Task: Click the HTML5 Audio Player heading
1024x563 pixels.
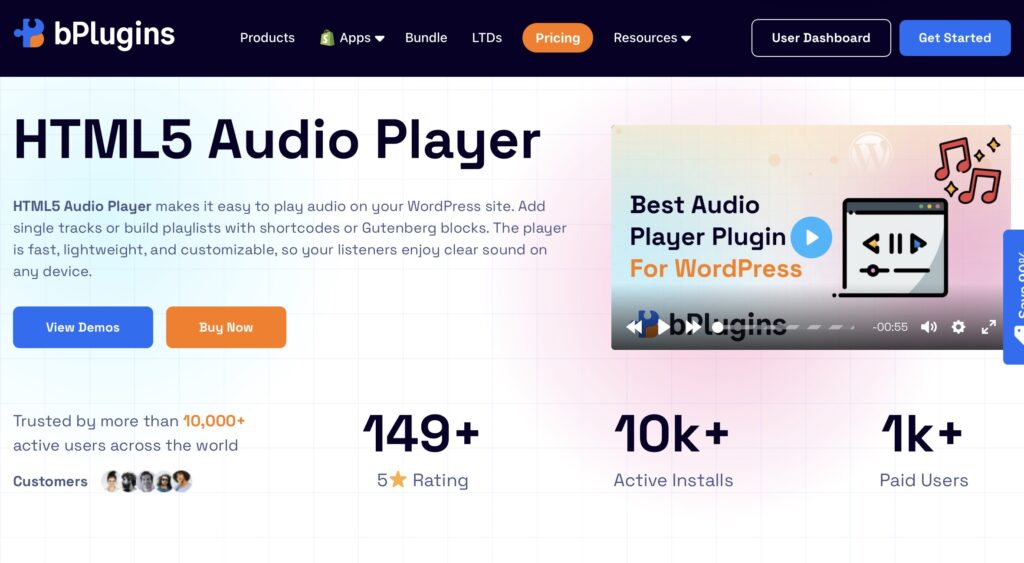Action: point(277,140)
